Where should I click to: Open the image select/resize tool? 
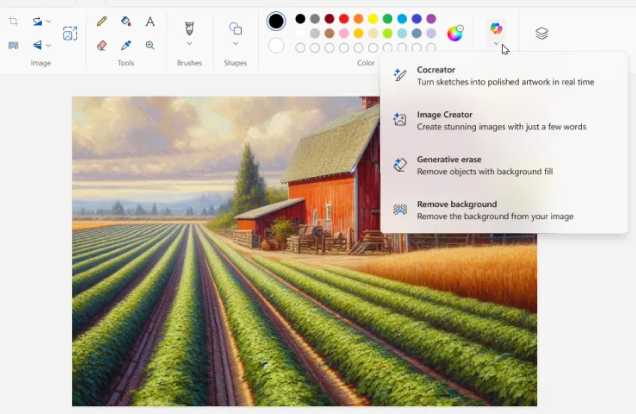70,33
